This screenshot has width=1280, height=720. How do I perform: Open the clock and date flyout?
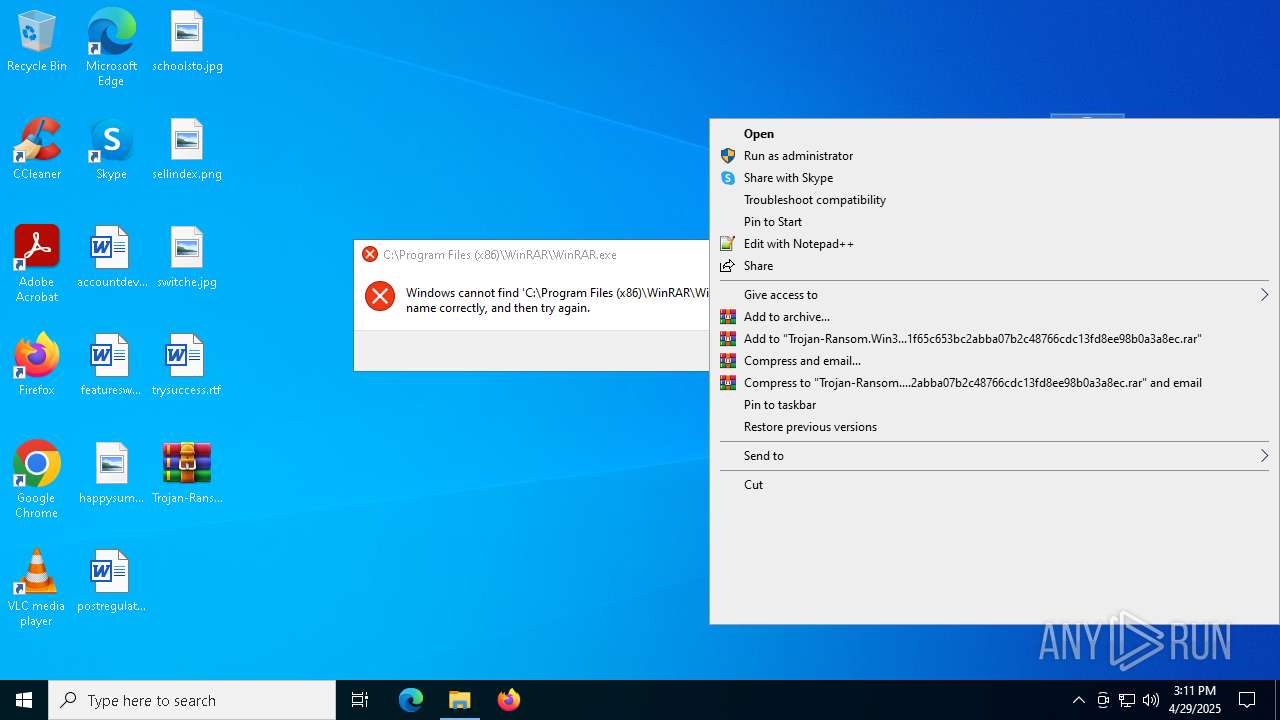pos(1196,700)
